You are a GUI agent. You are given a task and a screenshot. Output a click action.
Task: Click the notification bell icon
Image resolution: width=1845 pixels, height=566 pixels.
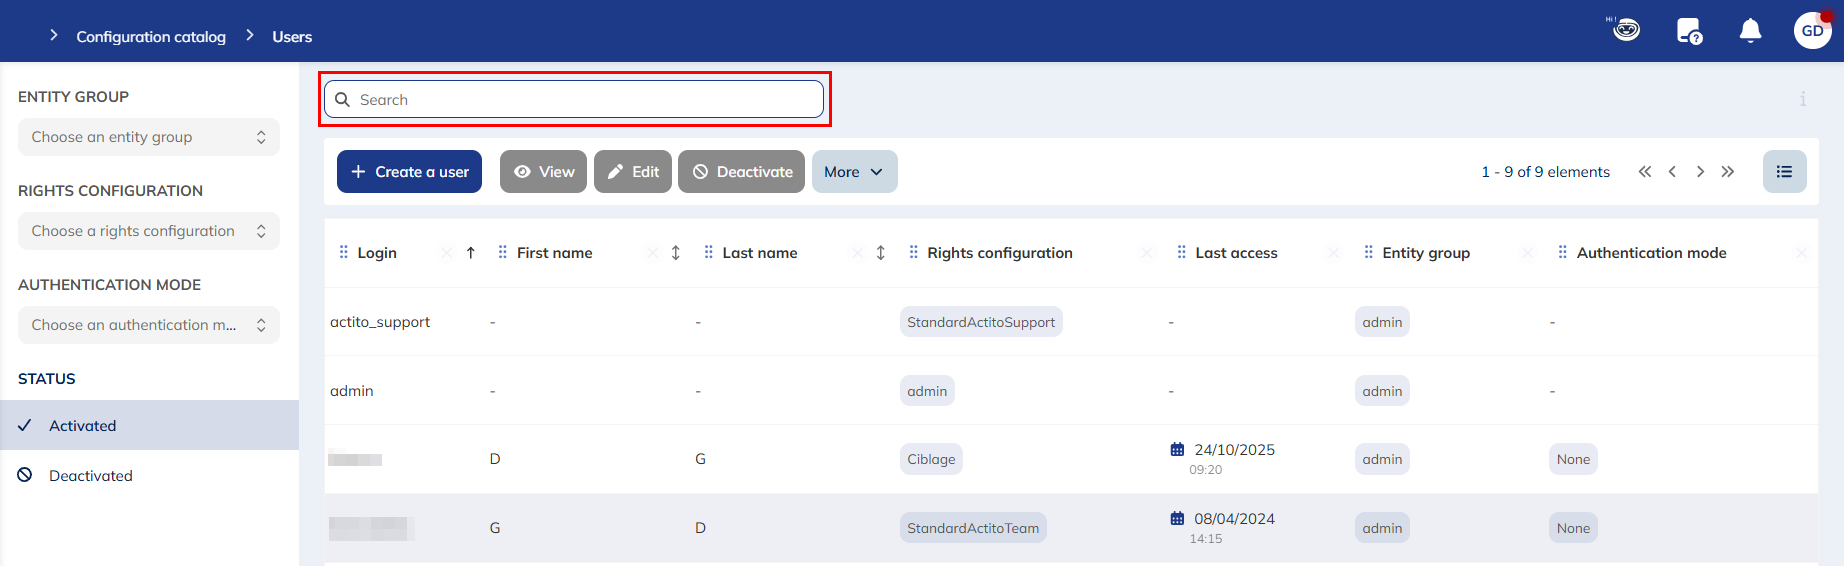(1750, 31)
